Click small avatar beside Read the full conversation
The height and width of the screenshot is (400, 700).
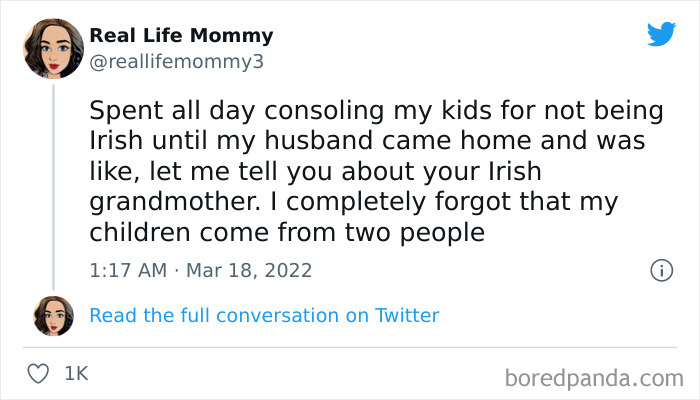(x=53, y=316)
